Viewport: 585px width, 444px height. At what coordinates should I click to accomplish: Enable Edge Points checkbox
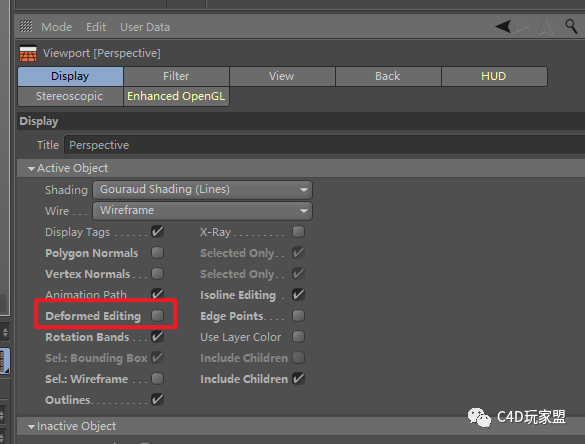298,316
